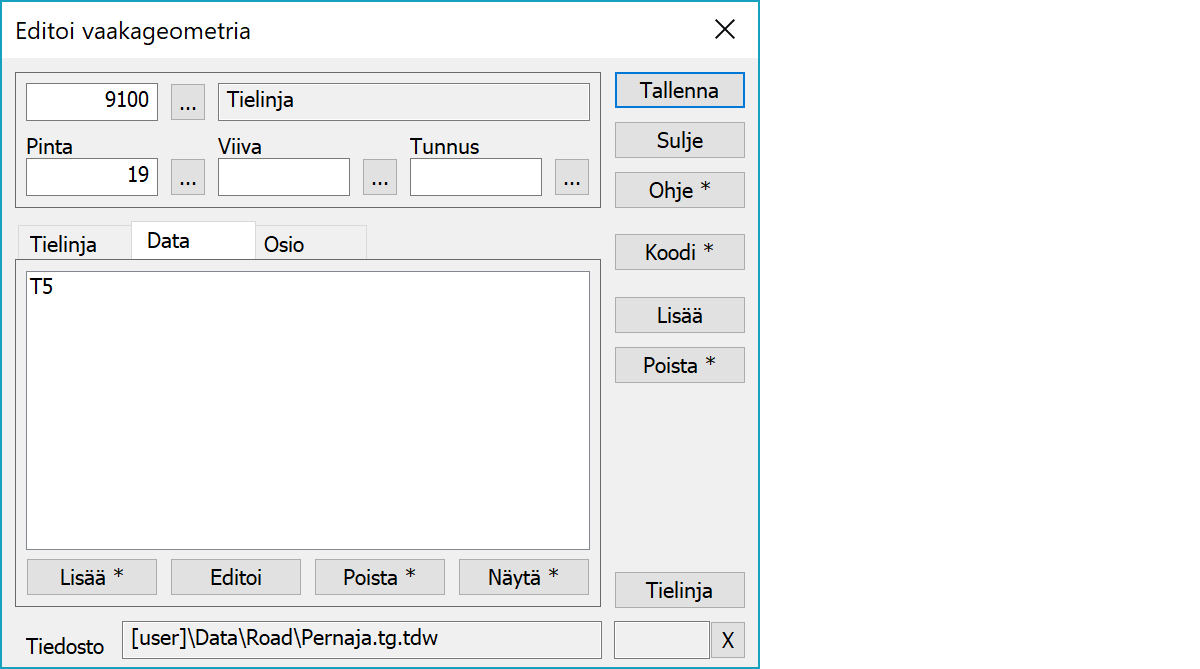Screen dimensions: 1200x669
Task: Click the Viiva input field
Action: (284, 177)
